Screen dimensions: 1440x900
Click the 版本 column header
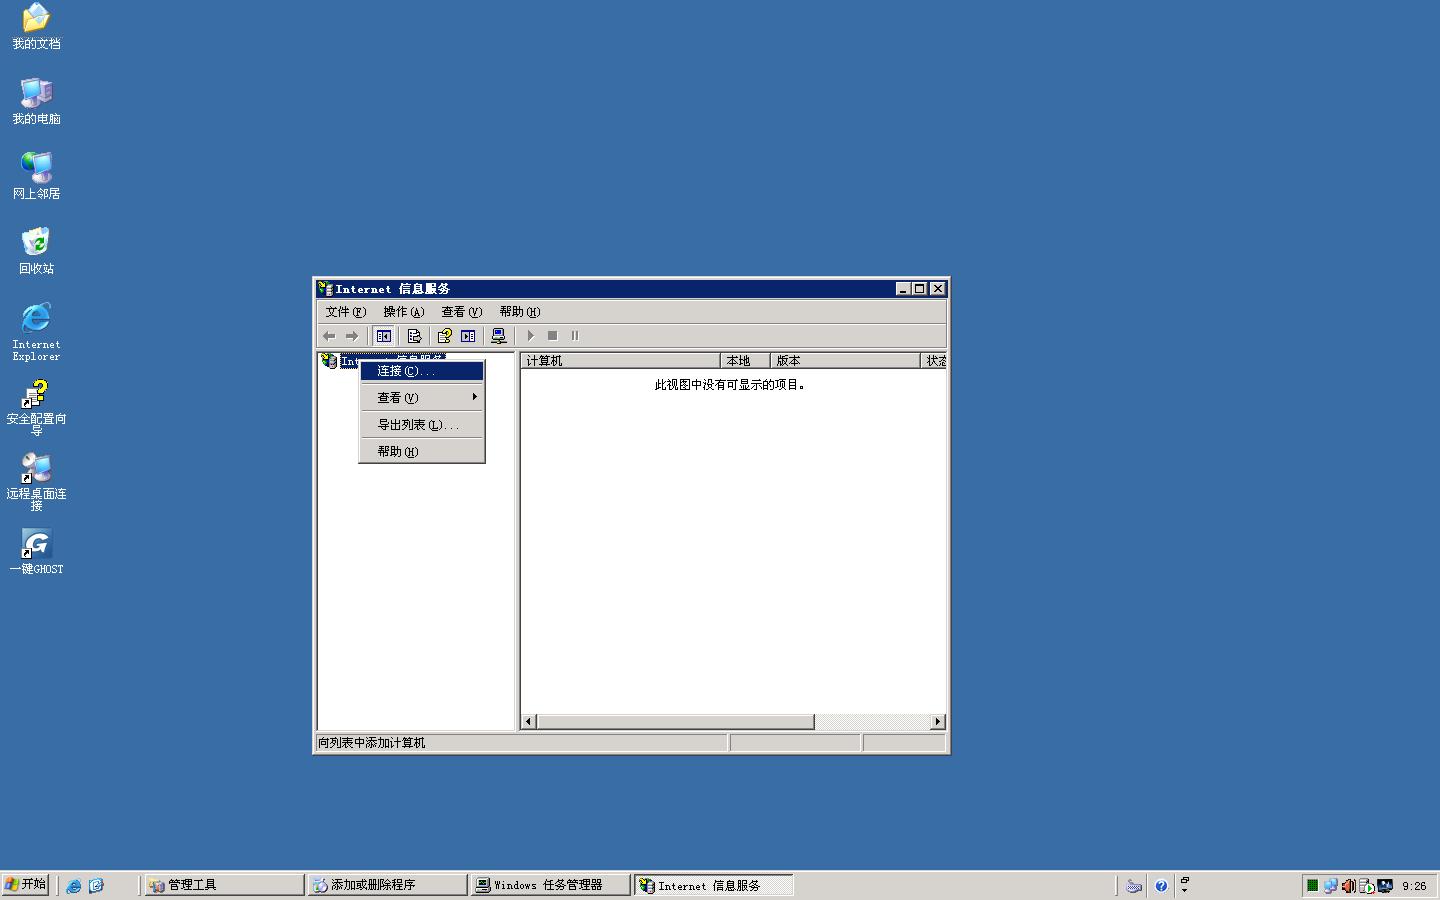[845, 361]
